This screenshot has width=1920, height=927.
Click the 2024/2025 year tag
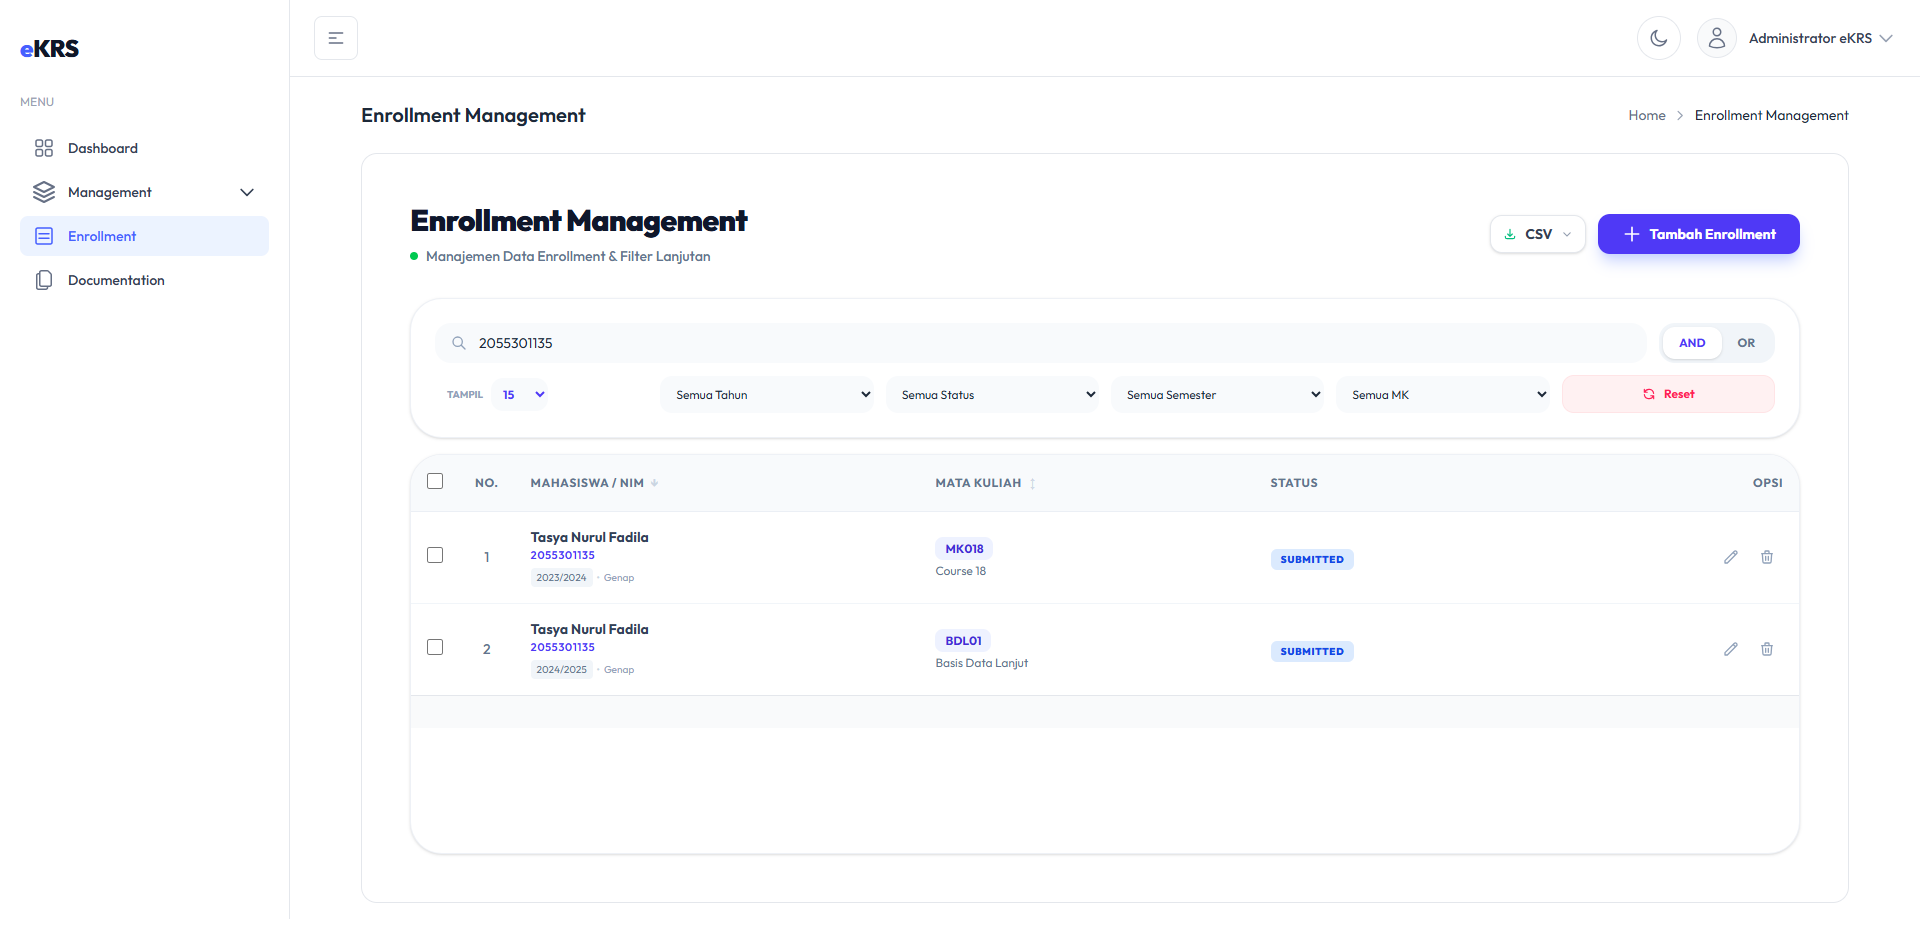(x=561, y=670)
